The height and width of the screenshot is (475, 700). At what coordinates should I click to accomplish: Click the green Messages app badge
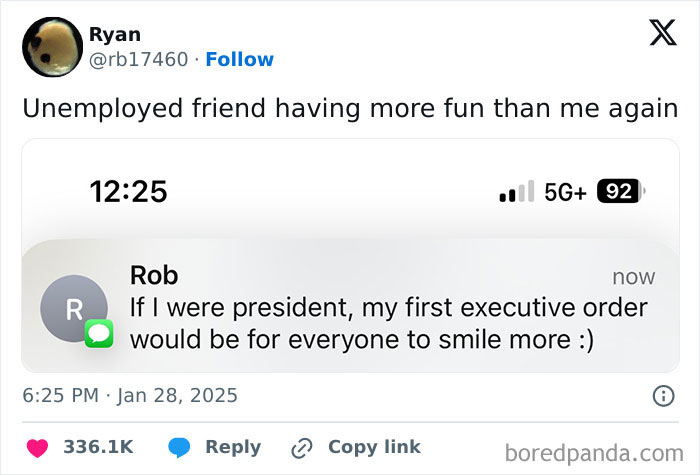point(98,333)
